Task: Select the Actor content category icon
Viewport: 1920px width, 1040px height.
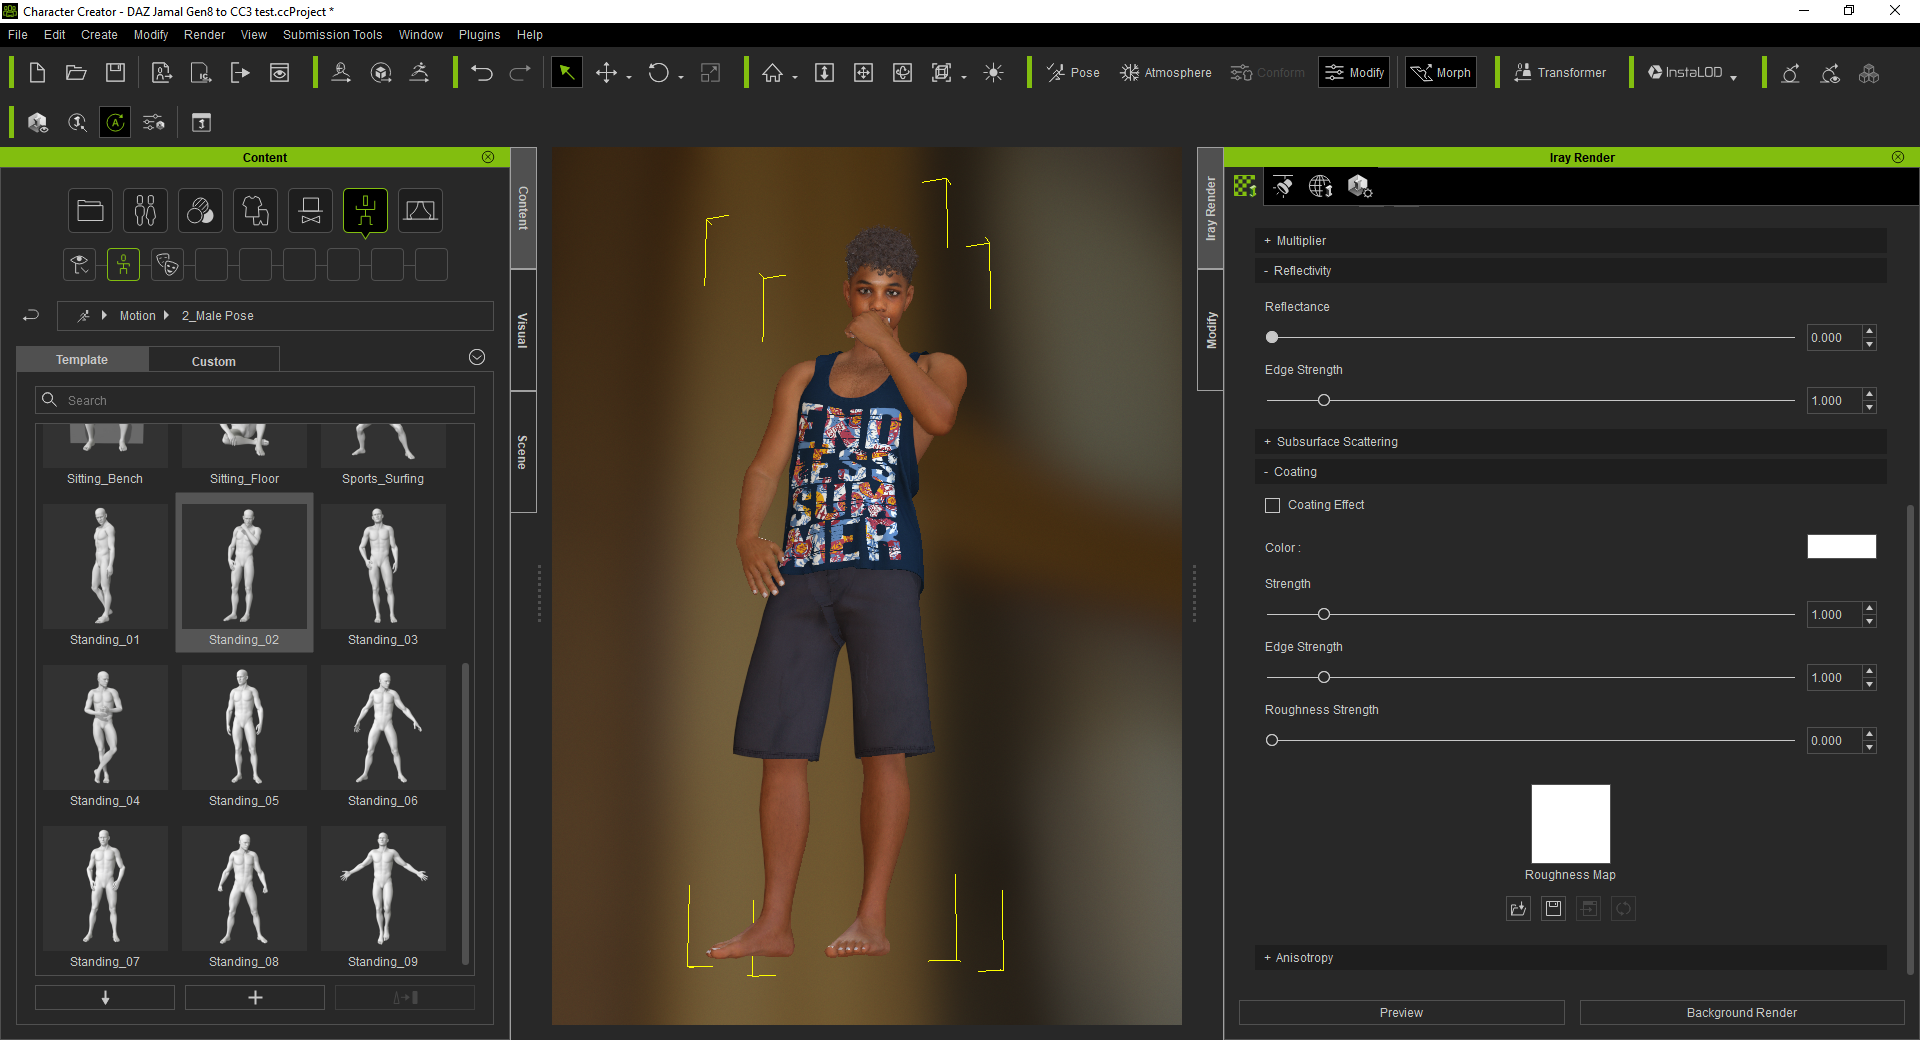Action: (146, 211)
